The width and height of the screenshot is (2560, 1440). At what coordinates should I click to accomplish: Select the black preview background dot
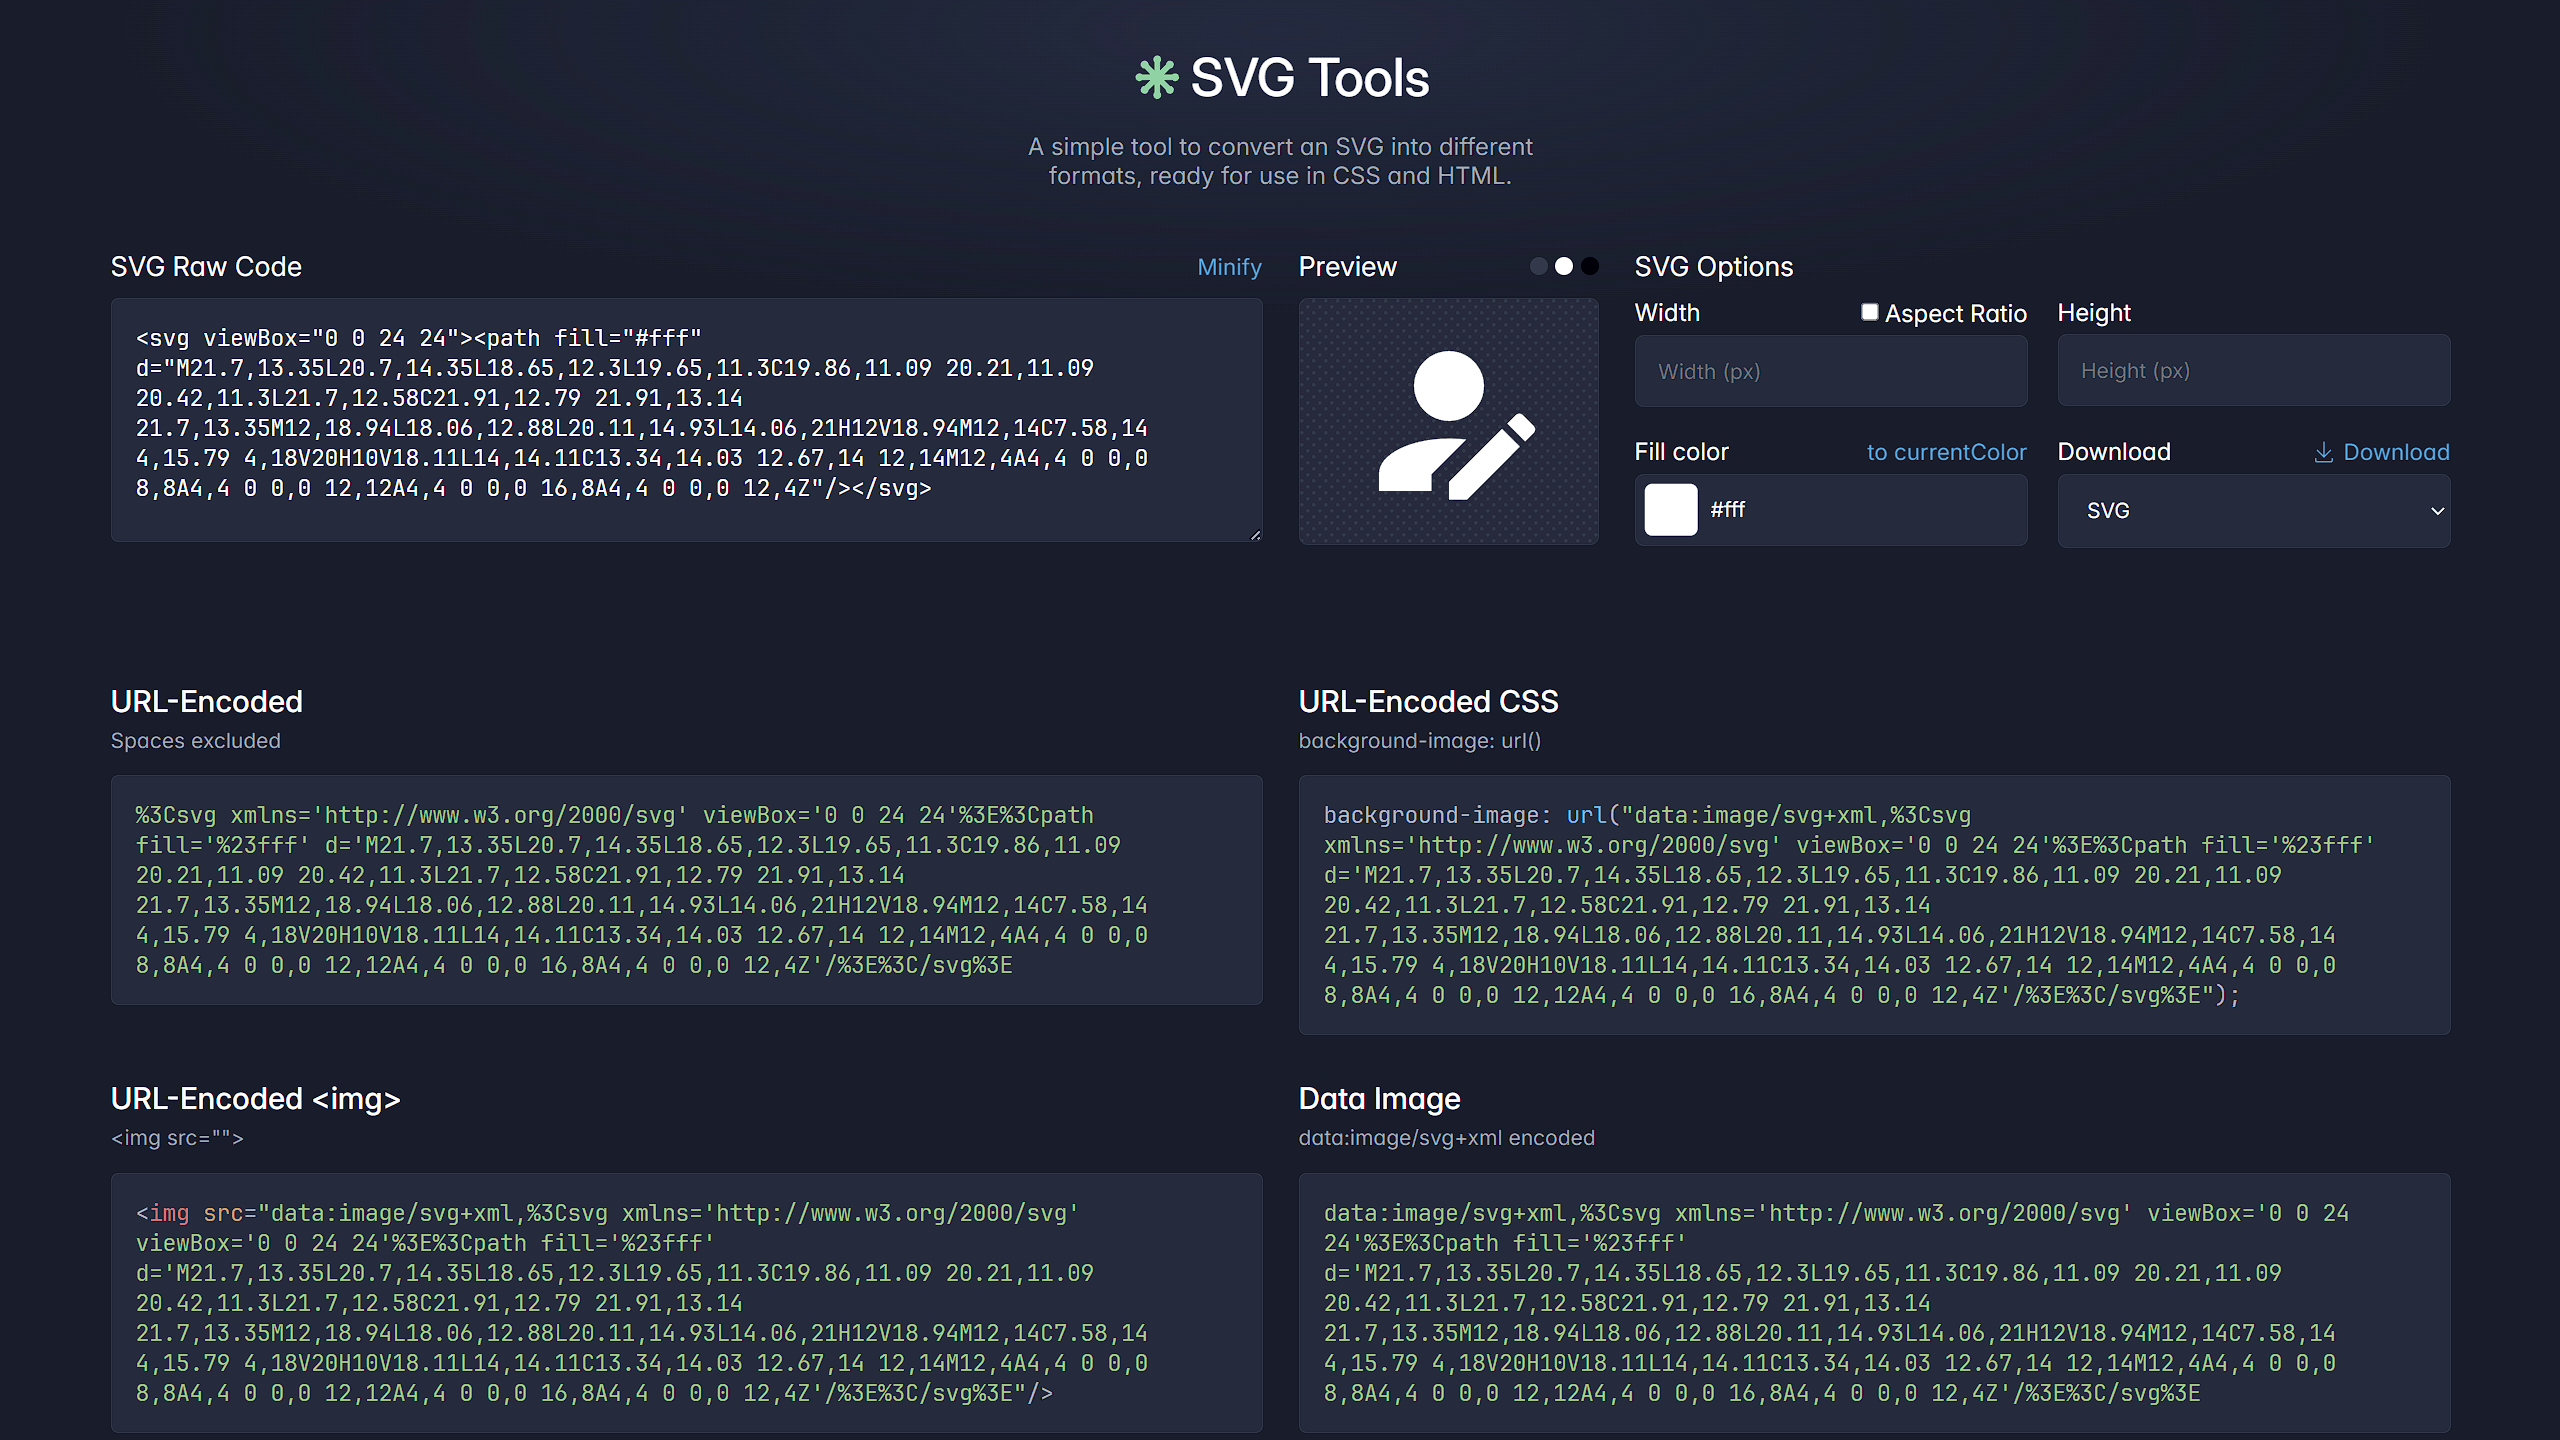(1590, 266)
